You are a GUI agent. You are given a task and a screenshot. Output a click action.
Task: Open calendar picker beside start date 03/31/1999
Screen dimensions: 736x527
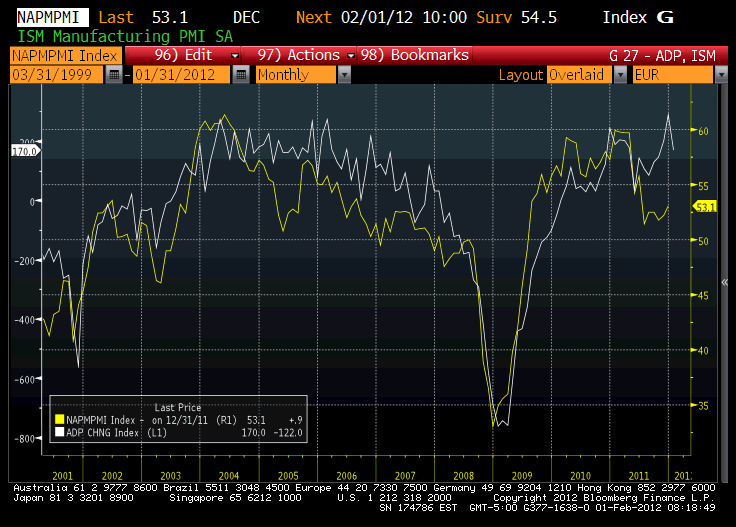[x=114, y=75]
